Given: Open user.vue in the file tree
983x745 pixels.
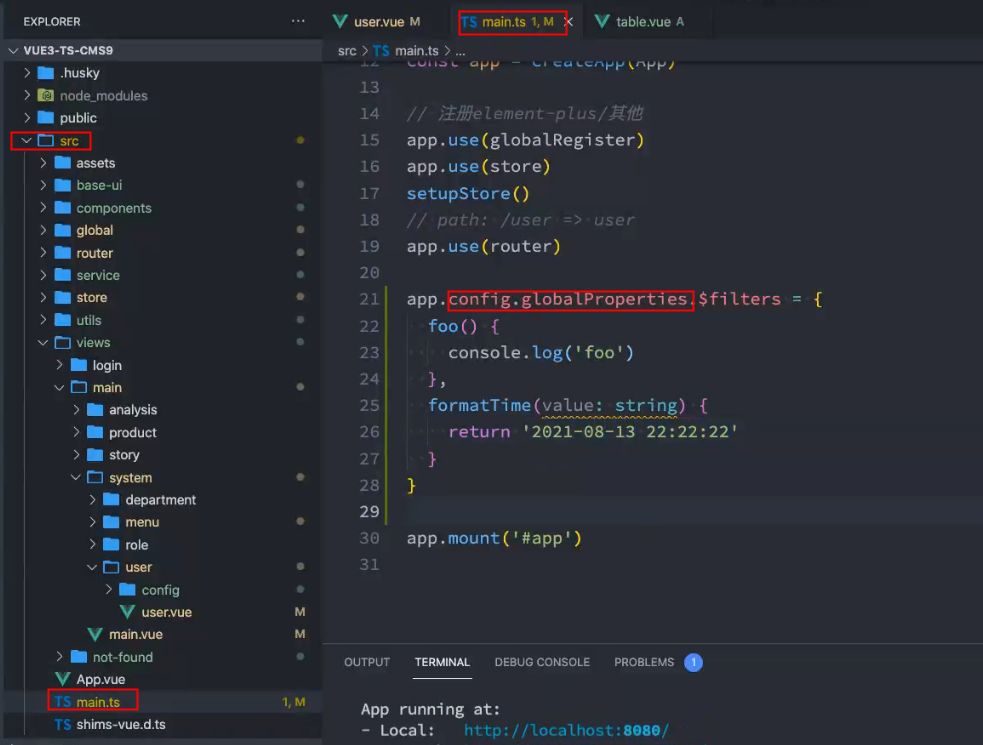Looking at the screenshot, I should [163, 612].
